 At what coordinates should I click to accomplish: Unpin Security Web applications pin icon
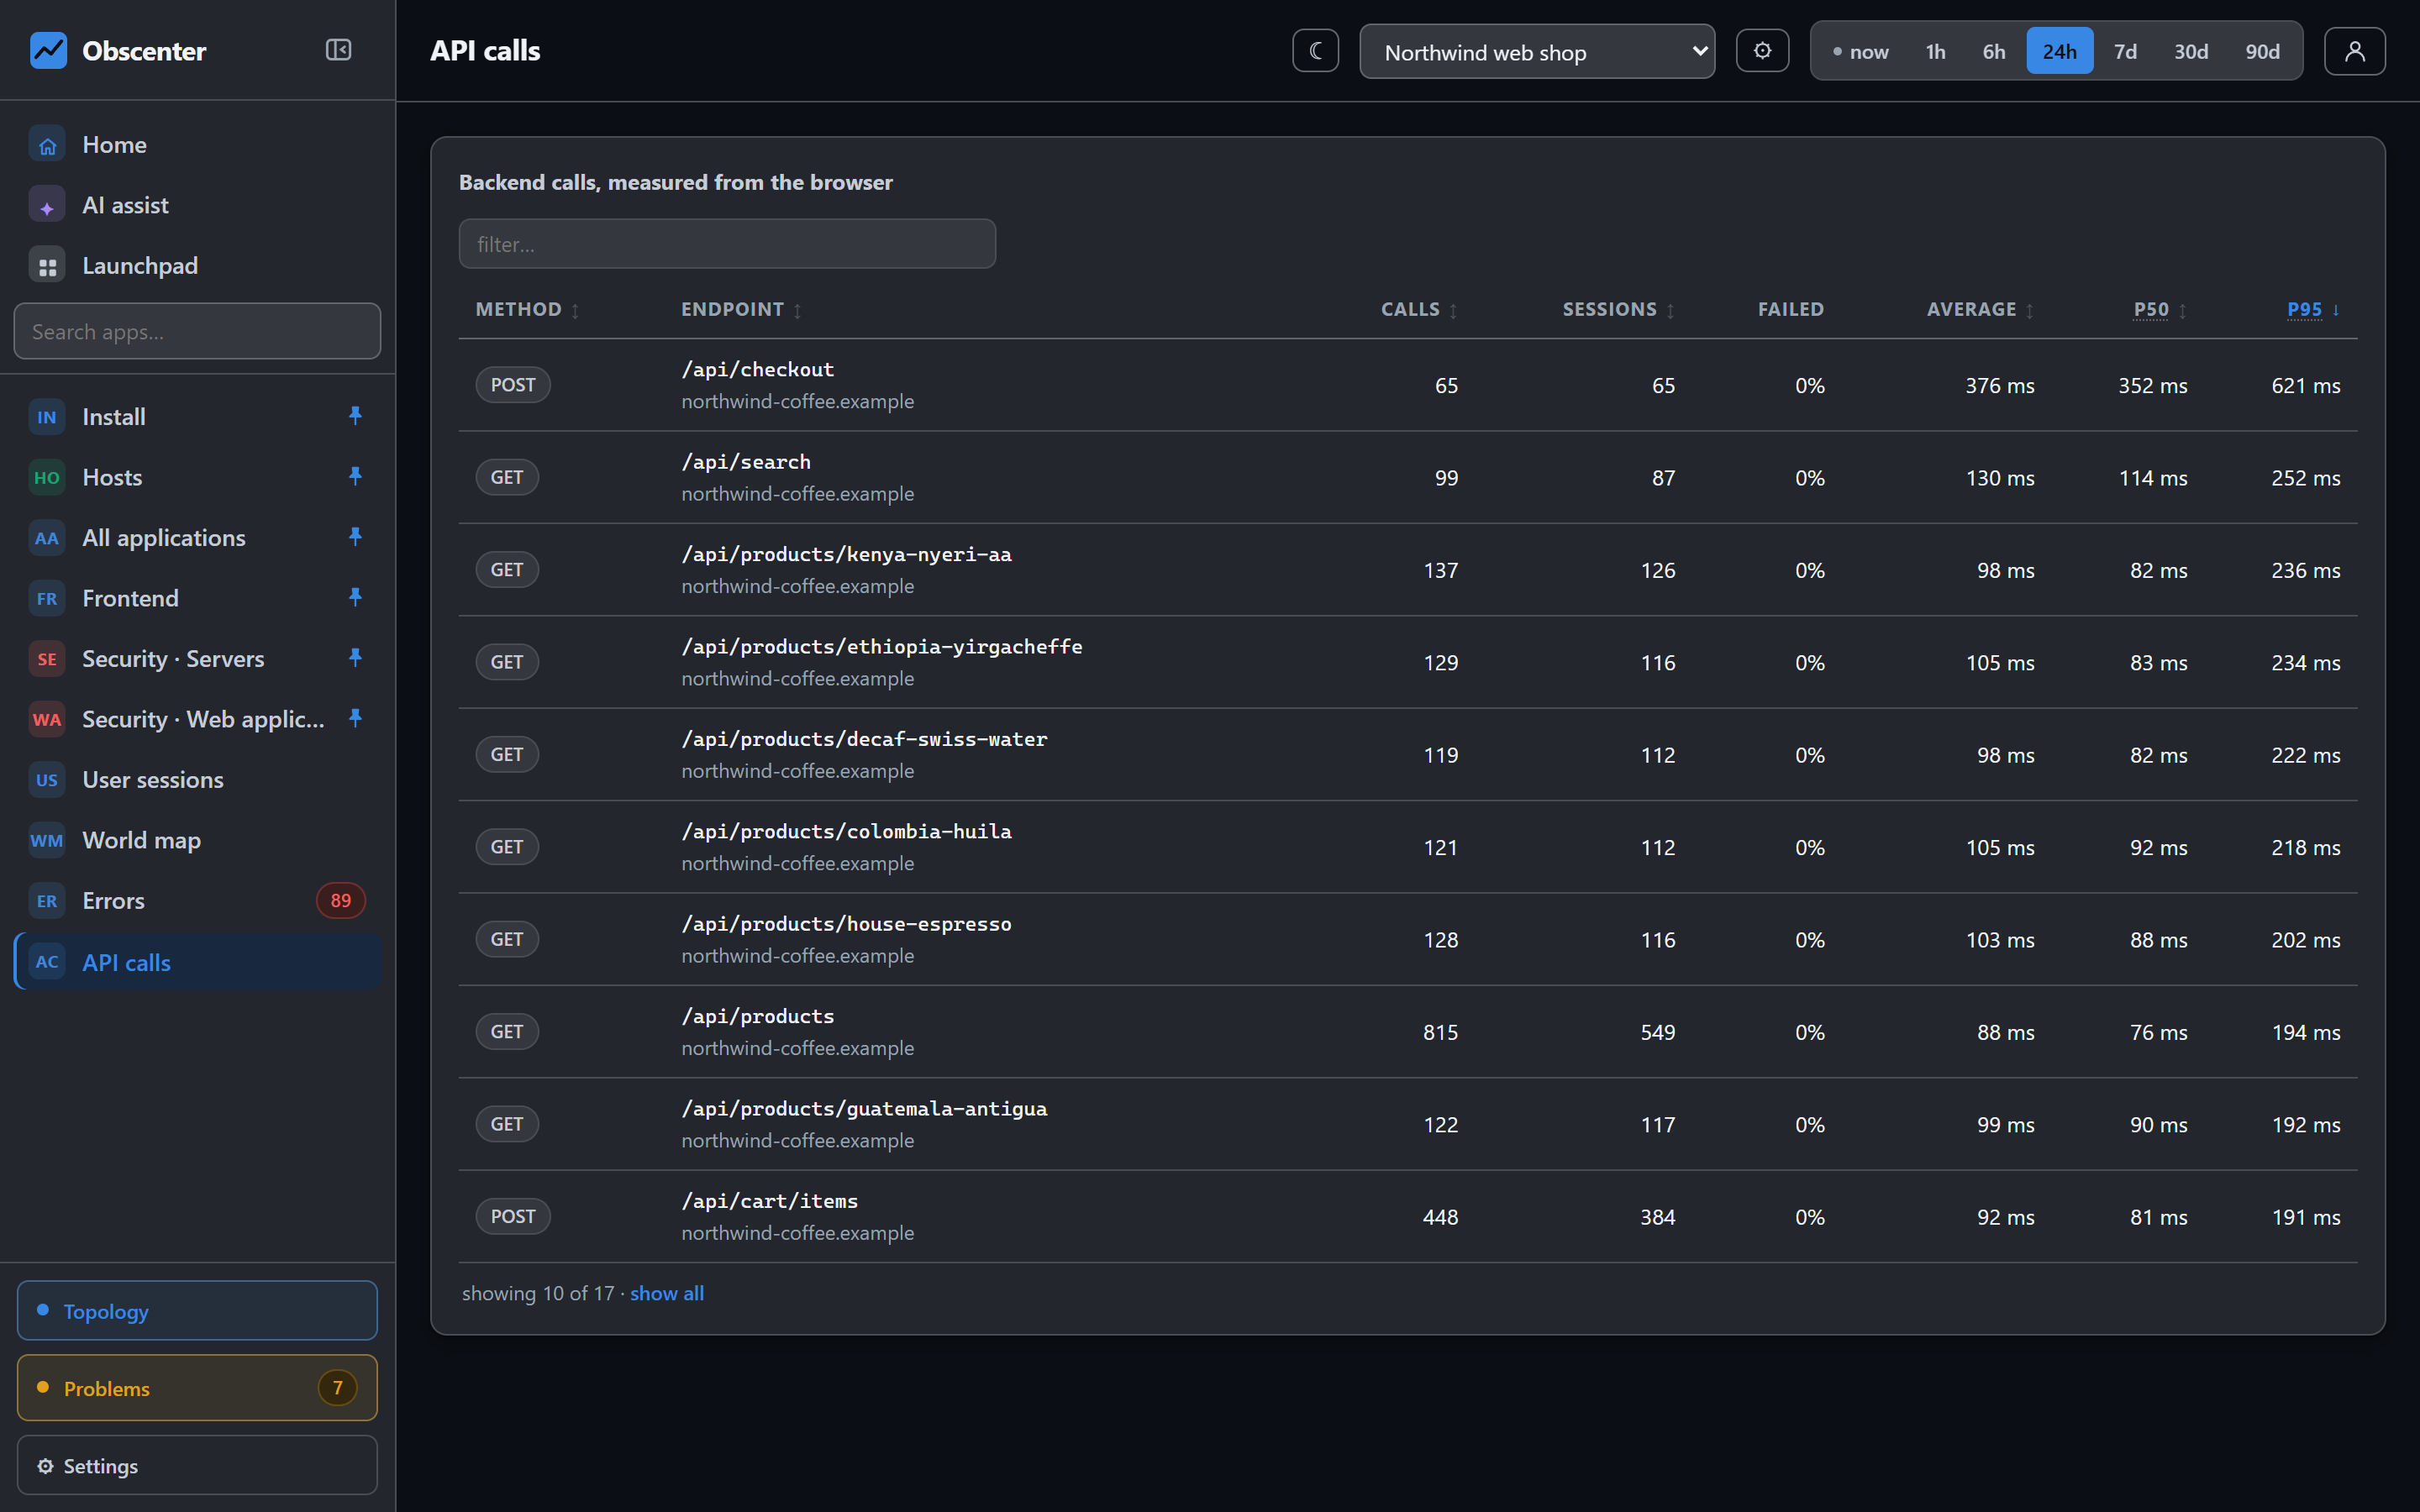coord(355,718)
